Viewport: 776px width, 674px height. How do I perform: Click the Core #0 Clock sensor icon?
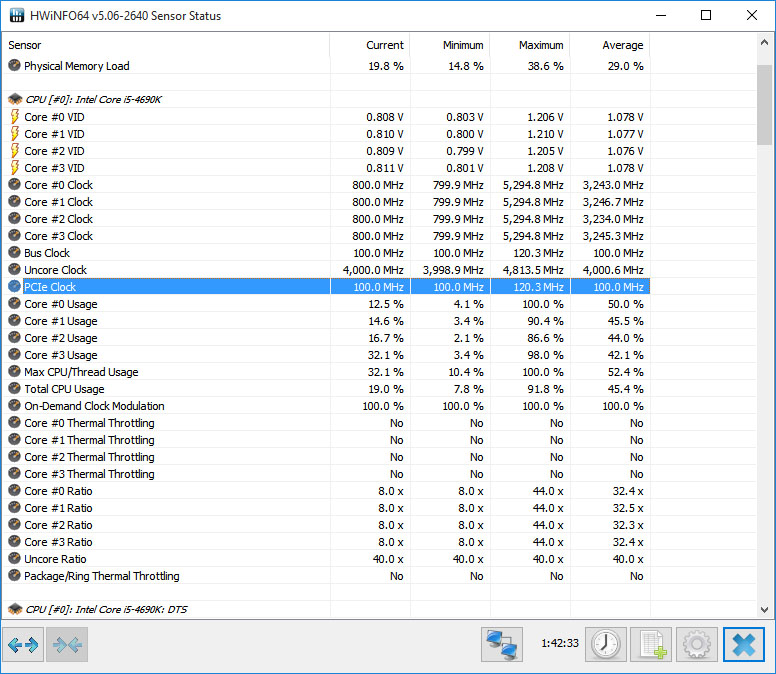[x=15, y=185]
